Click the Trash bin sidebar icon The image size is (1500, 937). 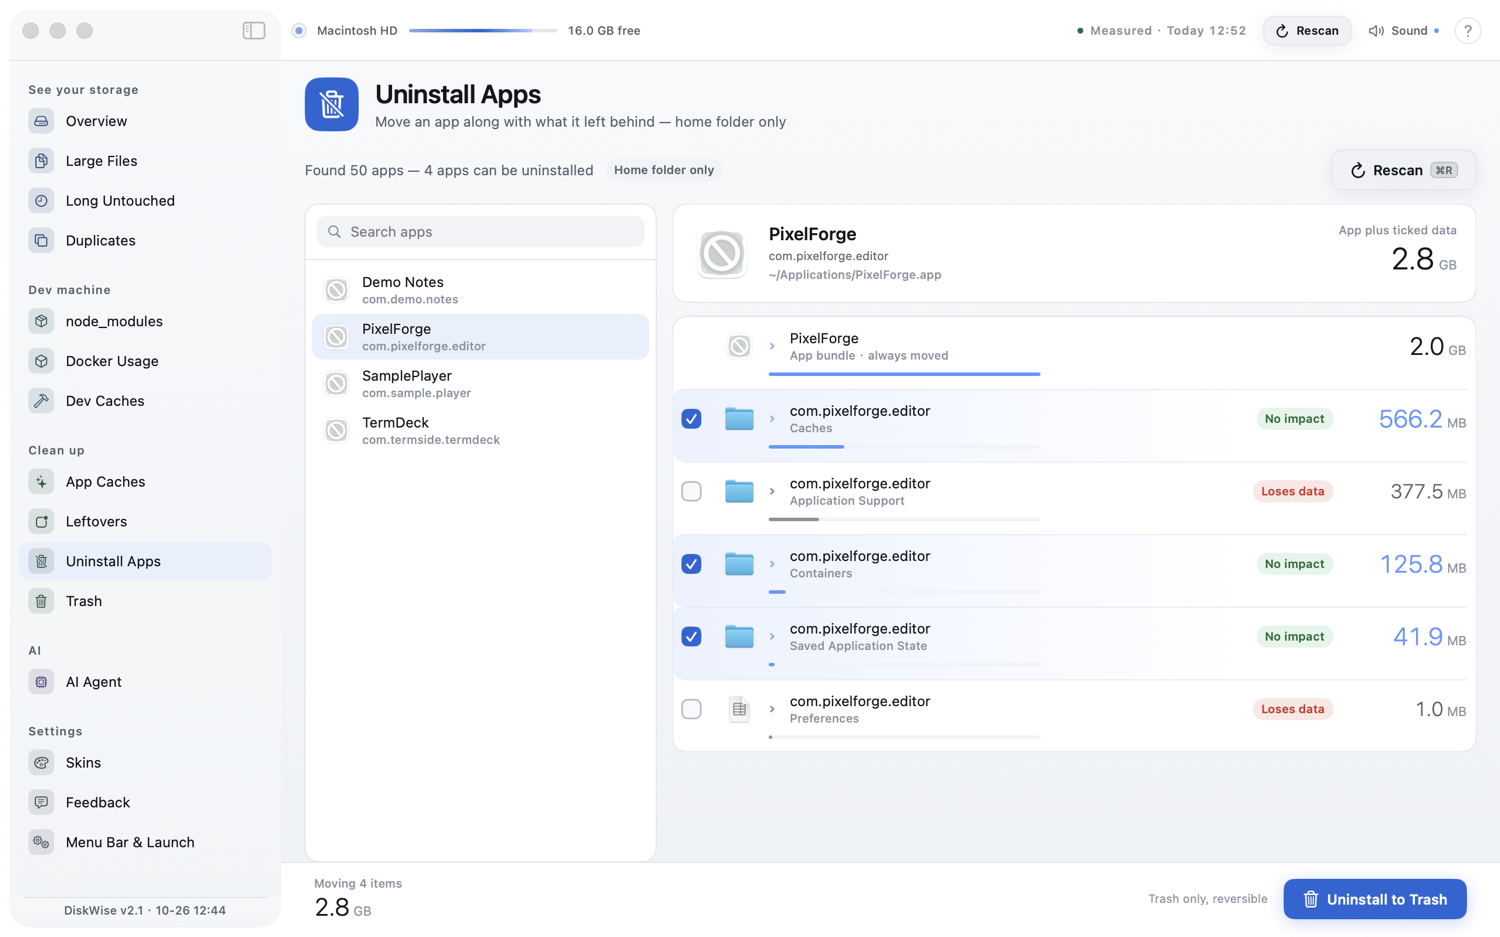pyautogui.click(x=41, y=601)
